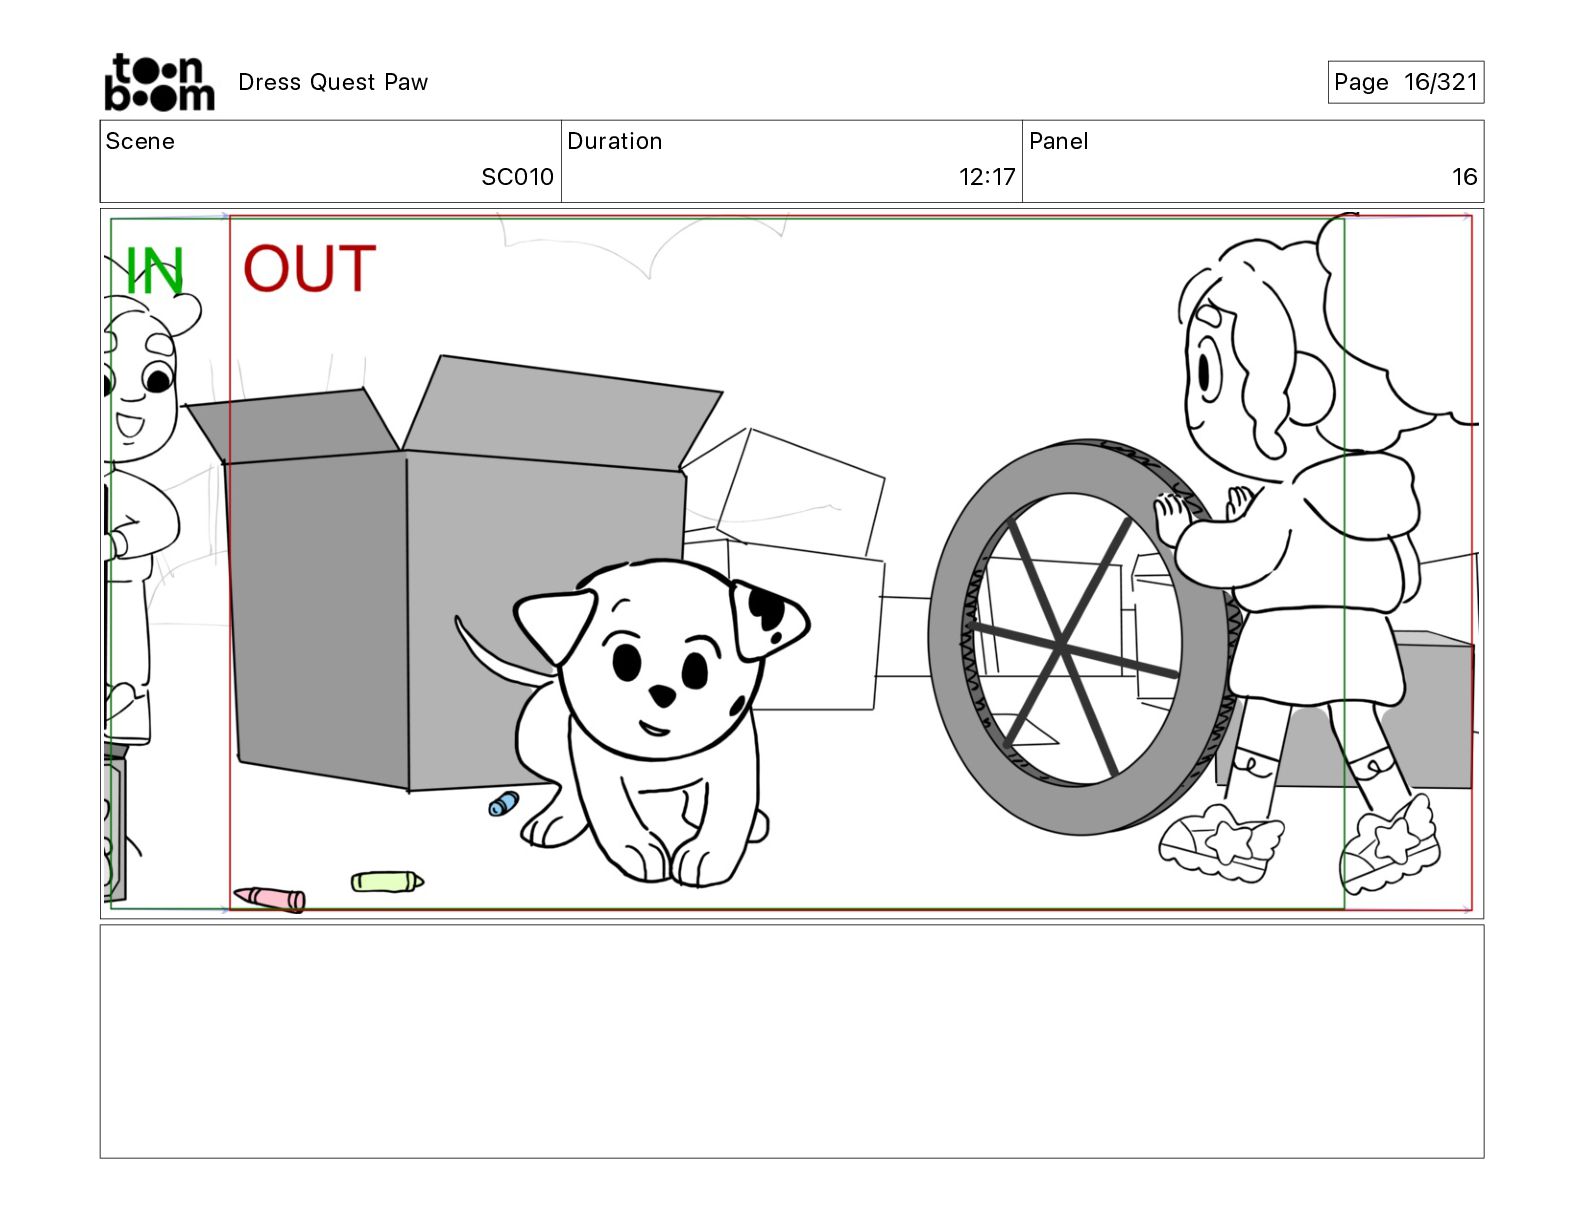The width and height of the screenshot is (1584, 1224).
Task: Select the duration value '12:17'
Action: click(987, 177)
